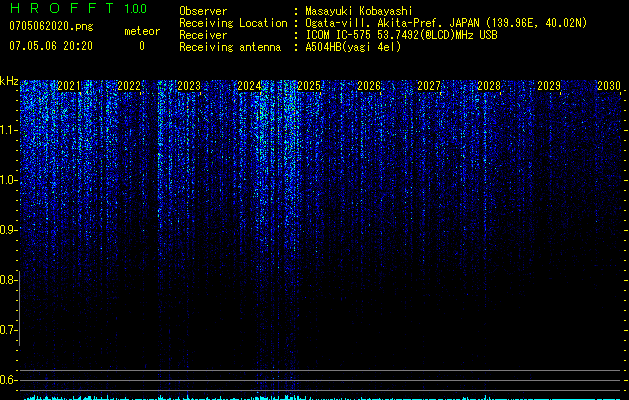Screen dimensions: 629x400
Task: Click the 2023 time marker
Action: pos(189,86)
